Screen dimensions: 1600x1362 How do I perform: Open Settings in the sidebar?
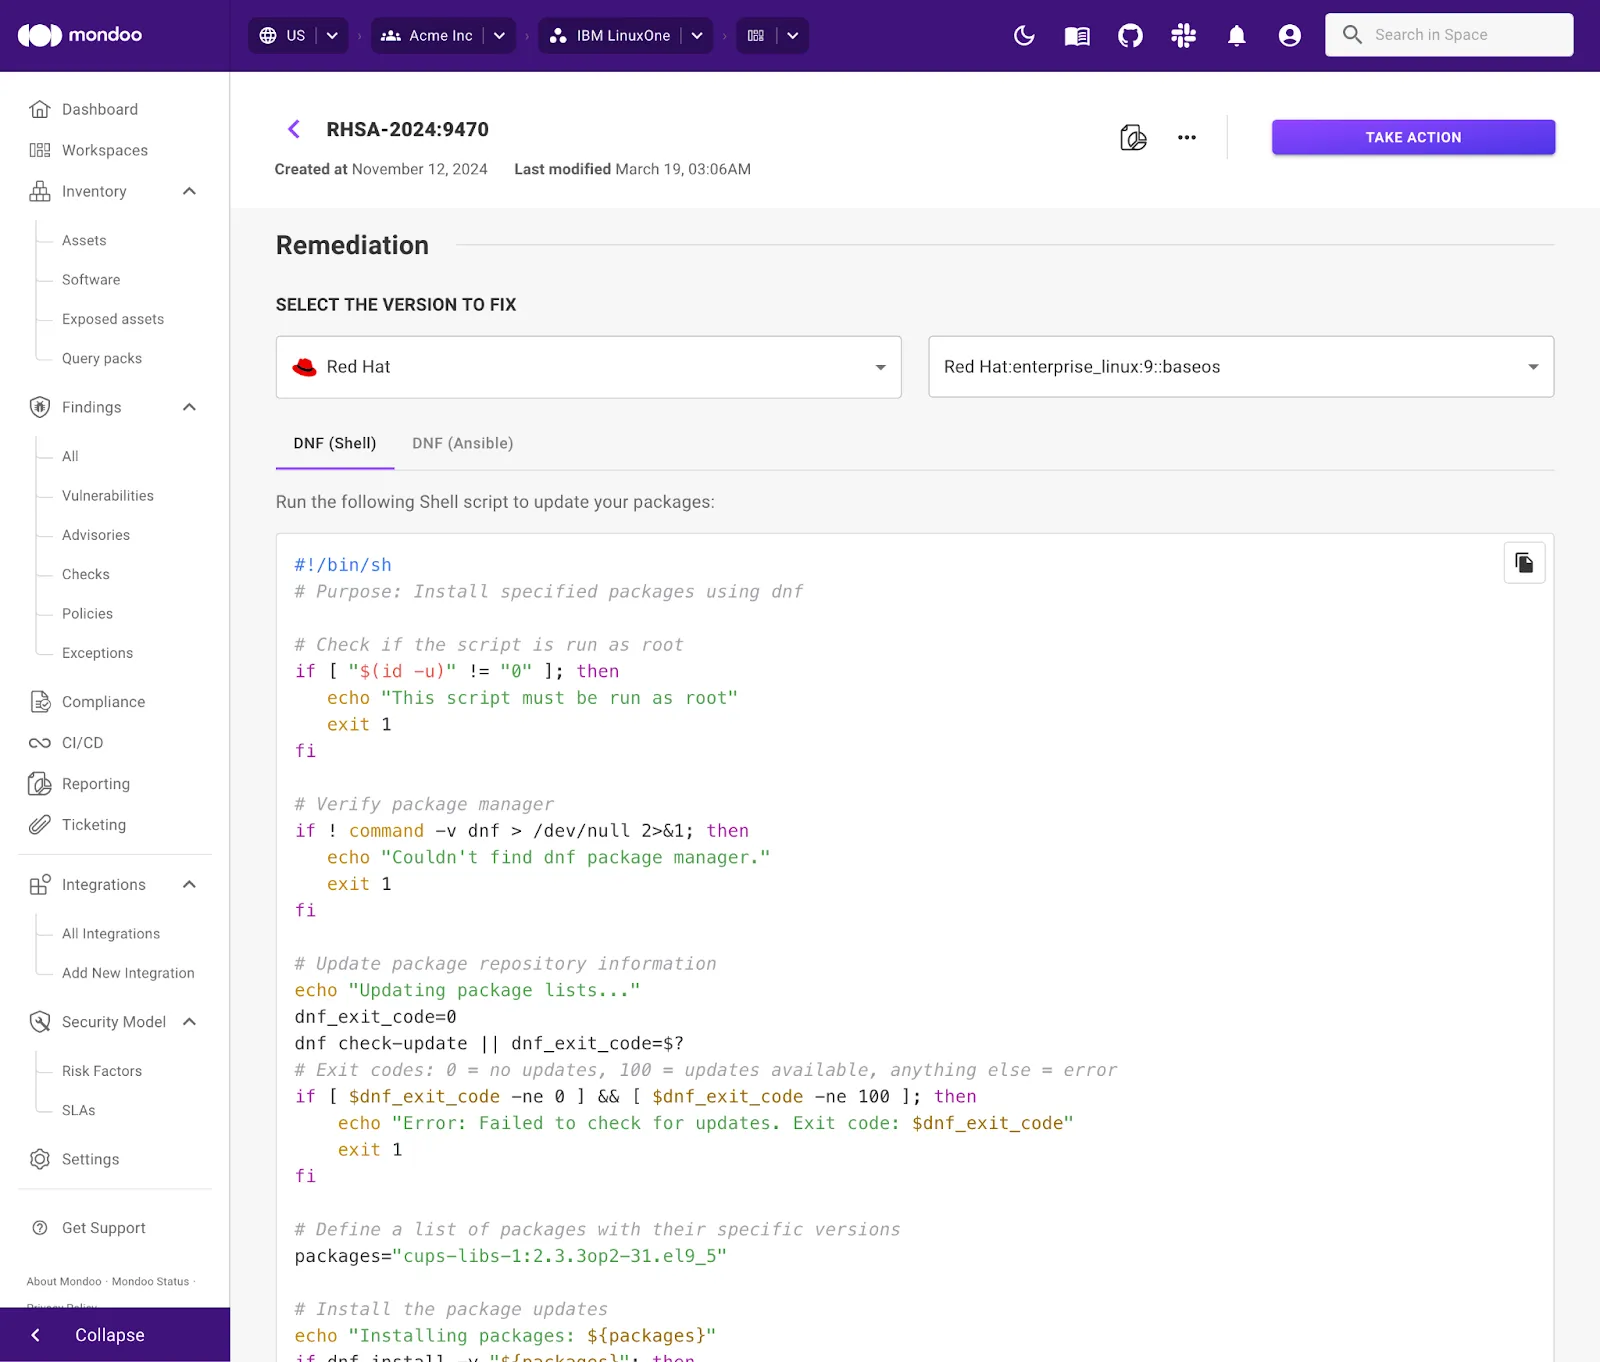90,1159
